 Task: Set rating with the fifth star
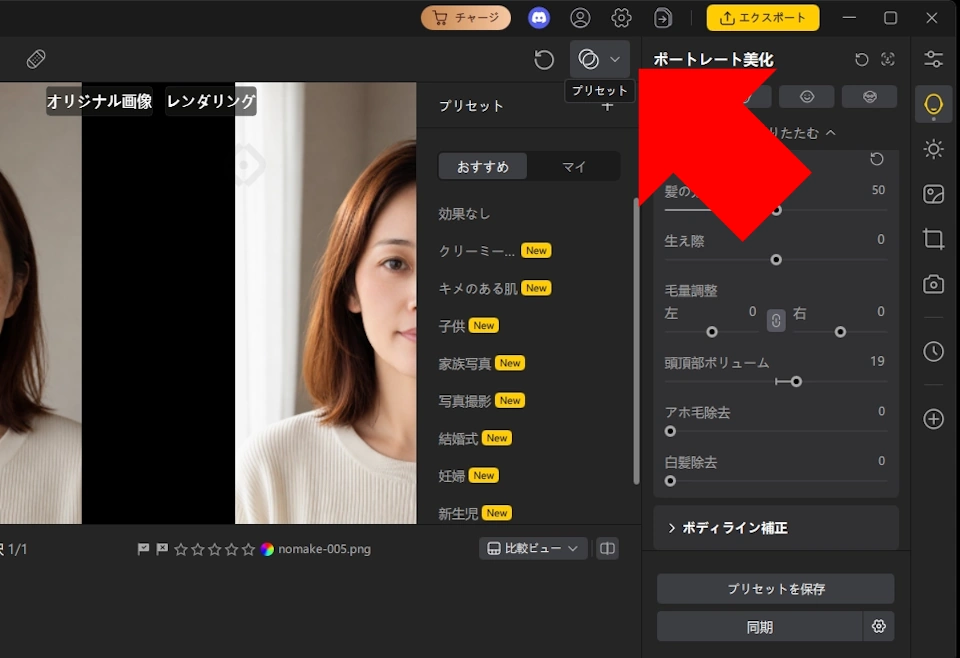pyautogui.click(x=248, y=549)
